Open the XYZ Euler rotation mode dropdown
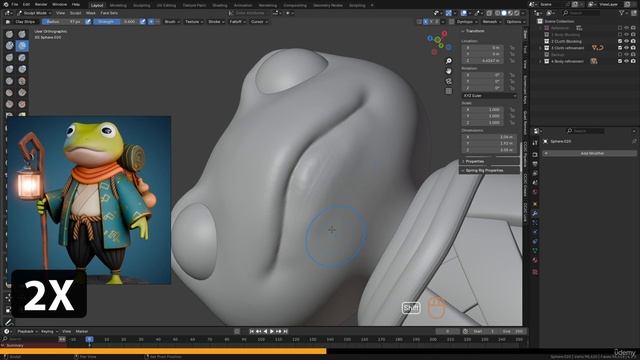Viewport: 640px width, 360px height. (489, 96)
